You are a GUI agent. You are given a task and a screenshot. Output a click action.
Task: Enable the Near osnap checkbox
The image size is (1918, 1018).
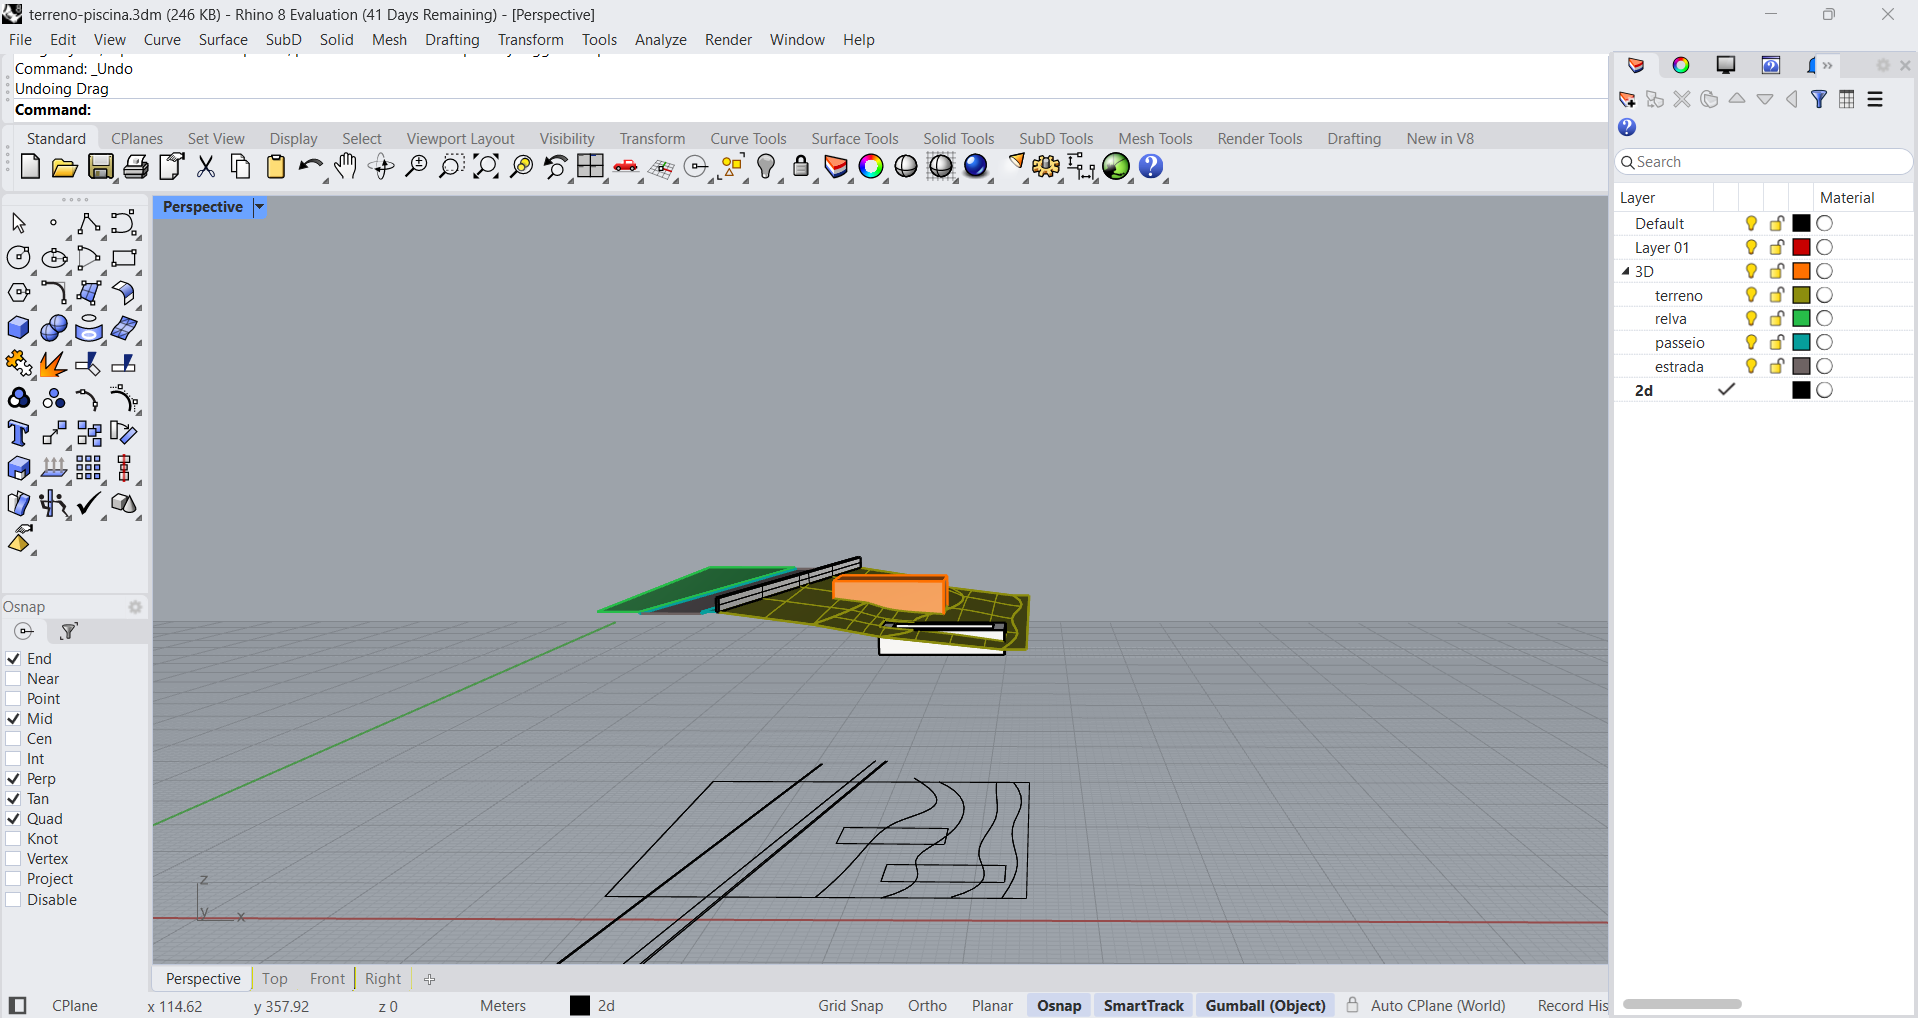[x=14, y=679]
